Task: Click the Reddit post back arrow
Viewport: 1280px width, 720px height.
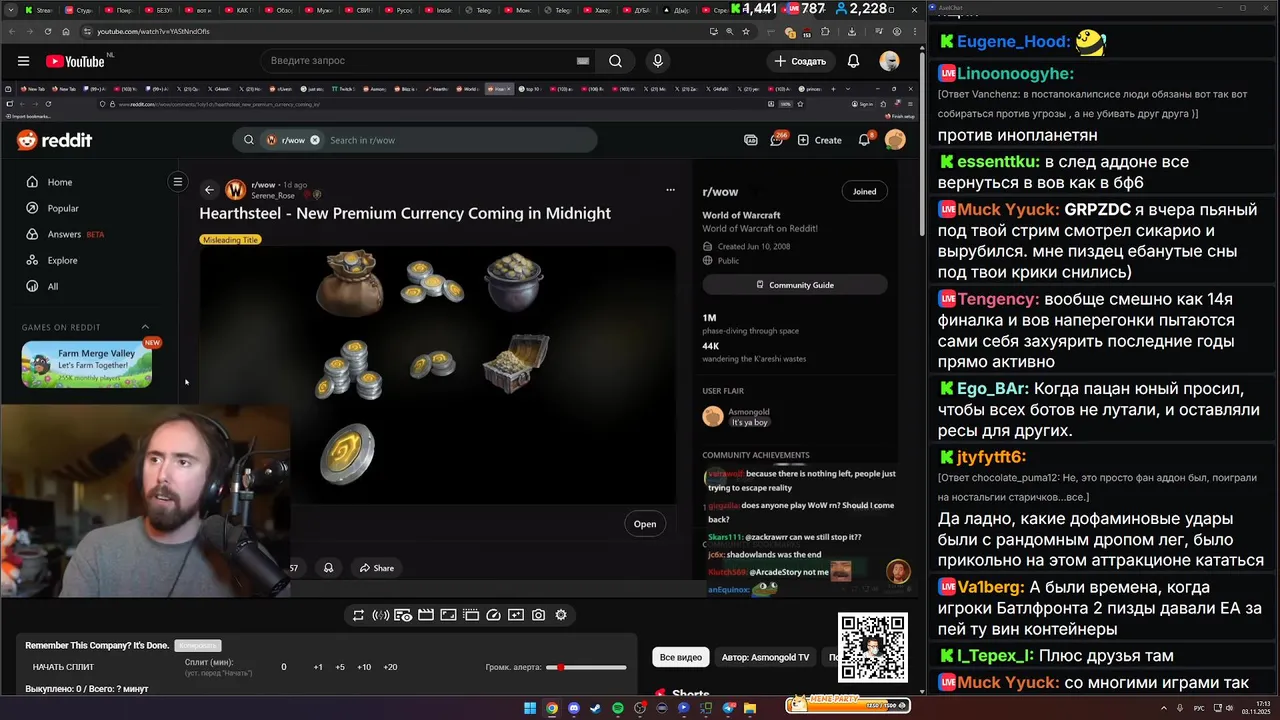Action: [x=209, y=190]
